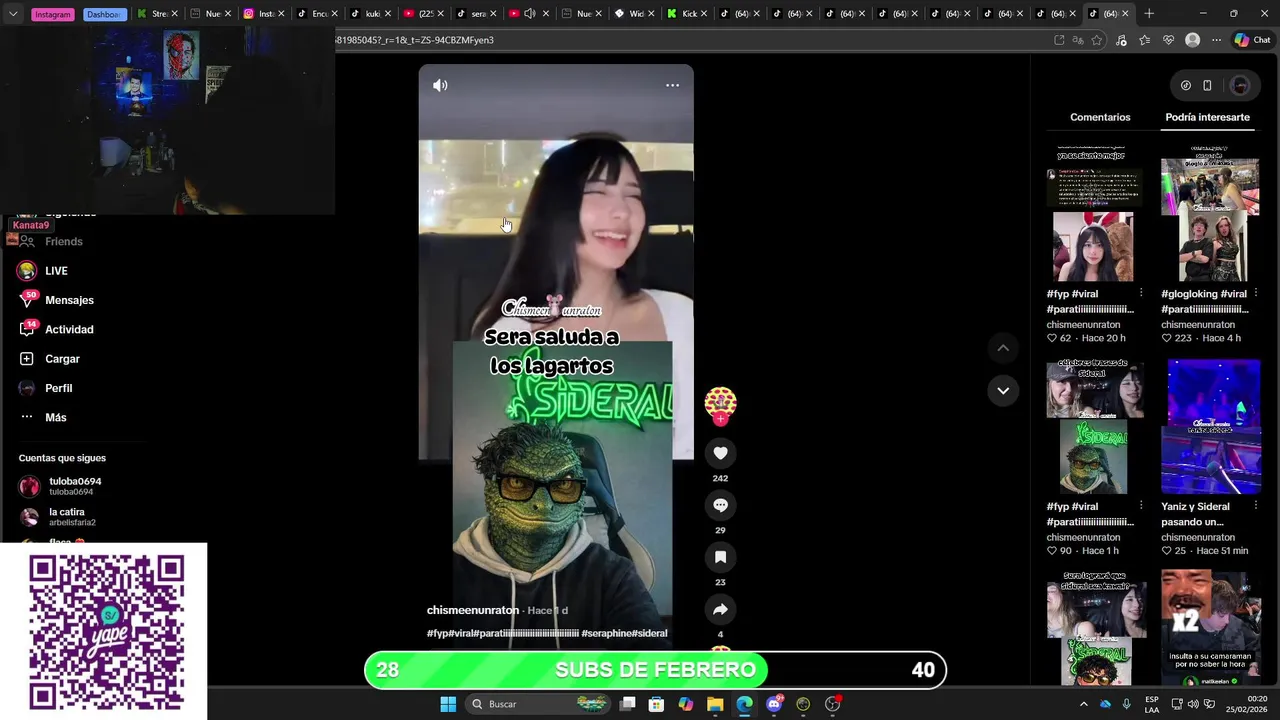The height and width of the screenshot is (720, 1280).
Task: Close the active TikTok browser tab
Action: [x=1125, y=14]
